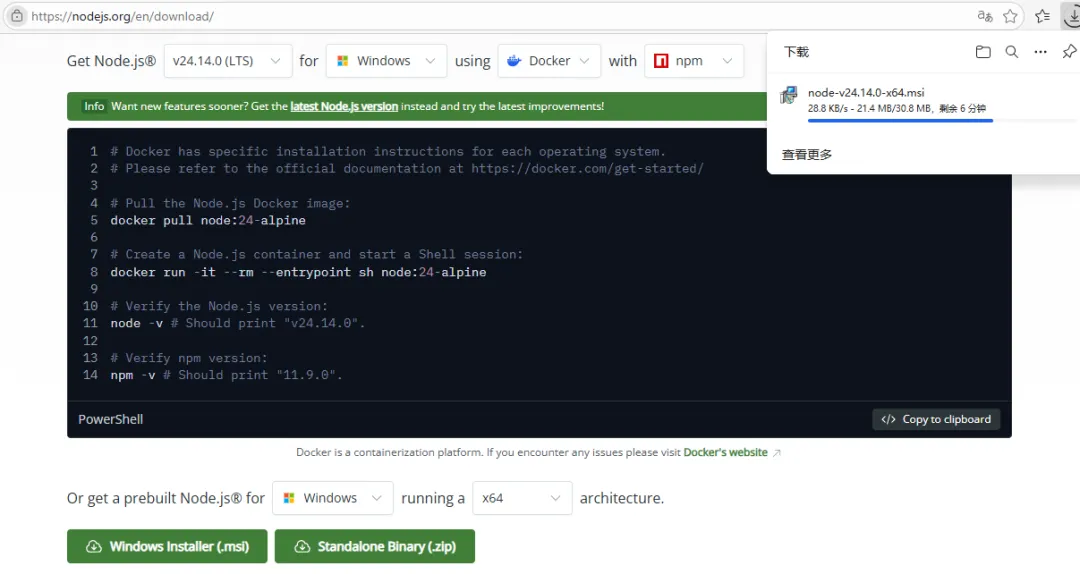Viewport: 1080px width, 574px height.
Task: Add page to favorites with star icon
Action: pos(1010,16)
